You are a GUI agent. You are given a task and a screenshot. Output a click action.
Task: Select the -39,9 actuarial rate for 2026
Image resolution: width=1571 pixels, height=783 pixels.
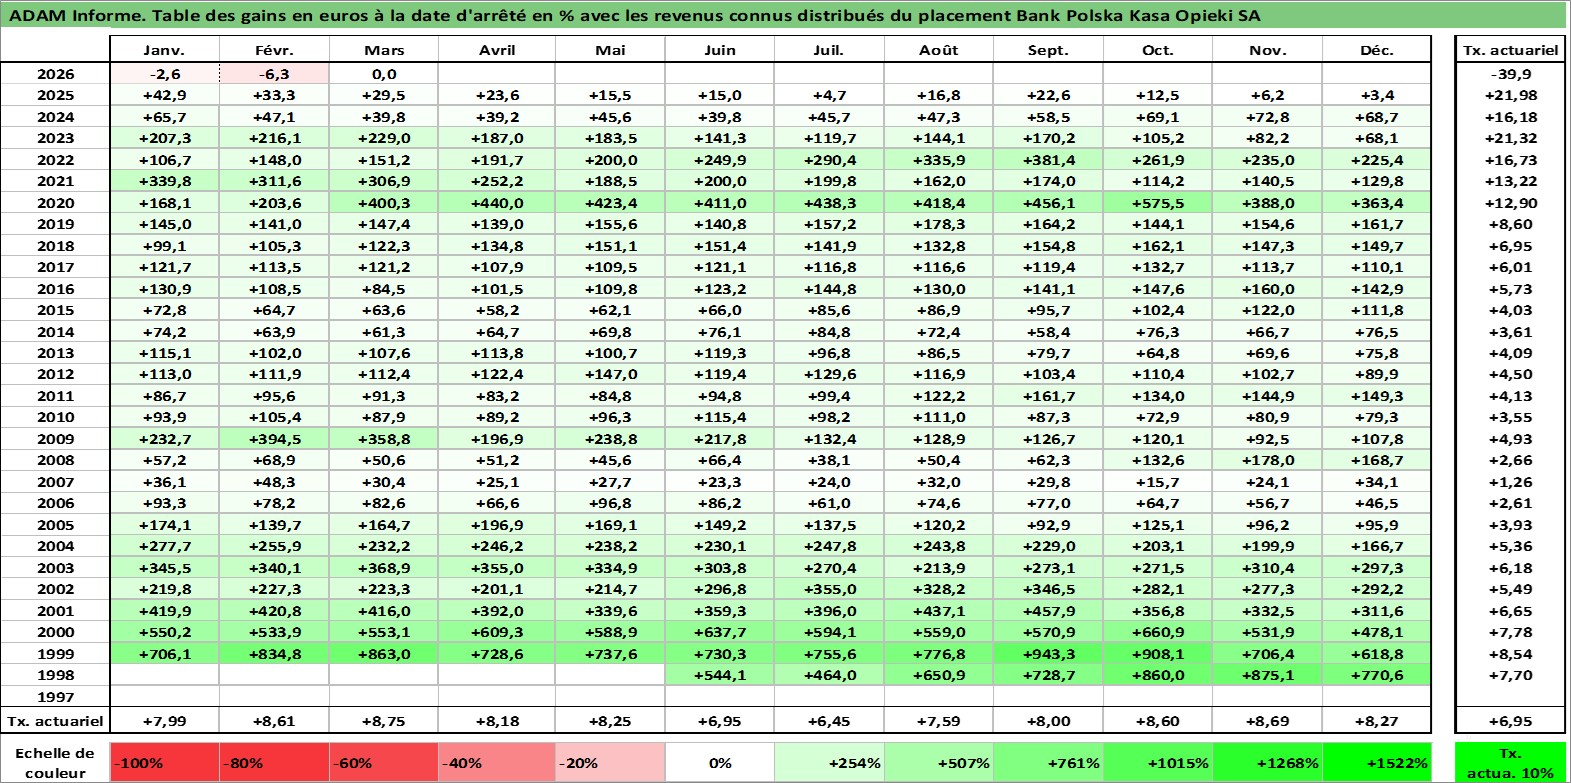point(1510,74)
